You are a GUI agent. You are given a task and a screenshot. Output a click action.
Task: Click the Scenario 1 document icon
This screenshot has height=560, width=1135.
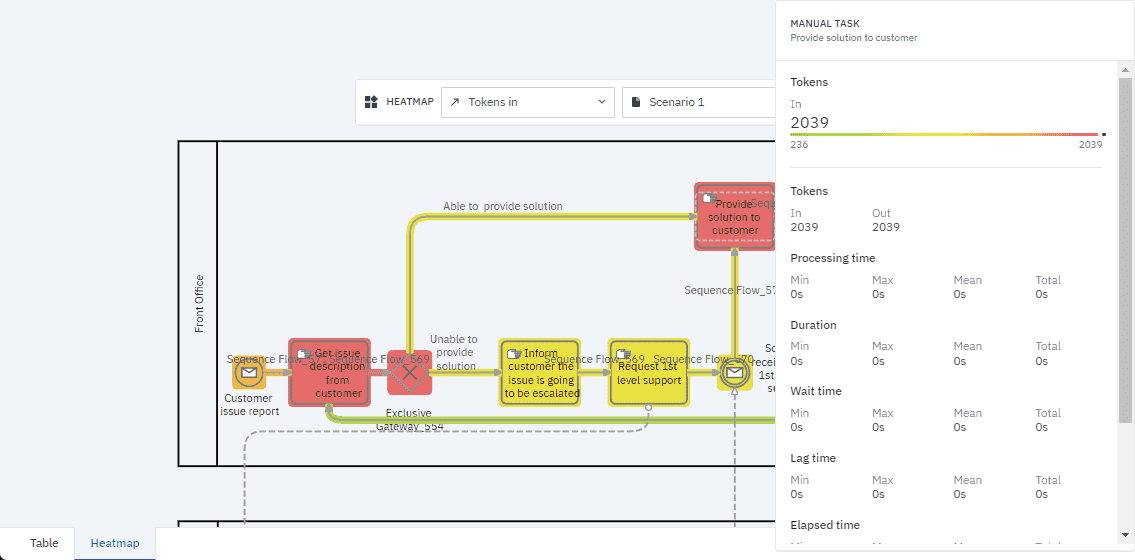tap(636, 102)
